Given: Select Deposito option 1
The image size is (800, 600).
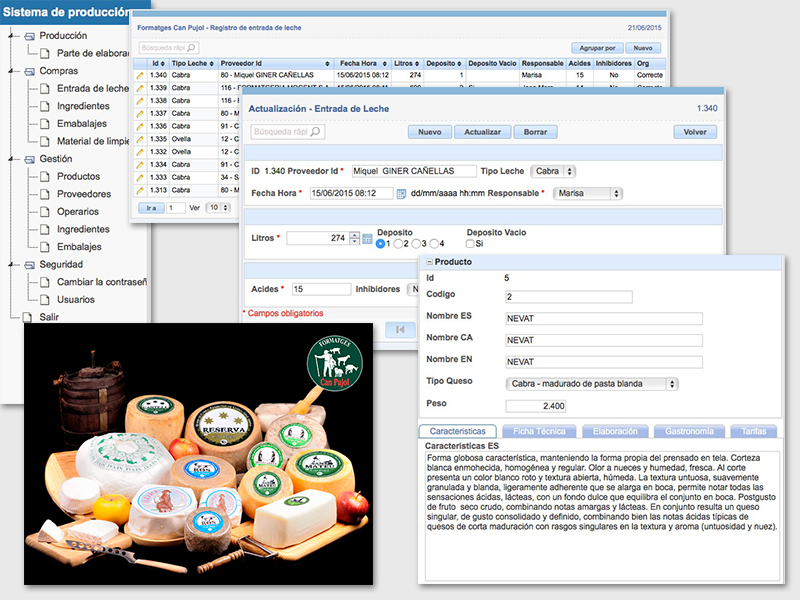Looking at the screenshot, I should coord(380,244).
